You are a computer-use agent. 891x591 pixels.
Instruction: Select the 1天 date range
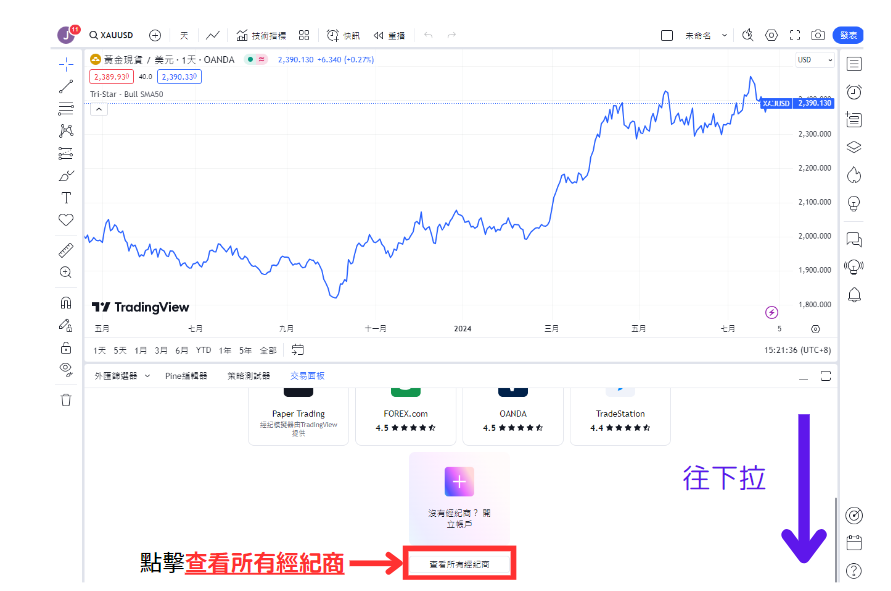coord(99,351)
